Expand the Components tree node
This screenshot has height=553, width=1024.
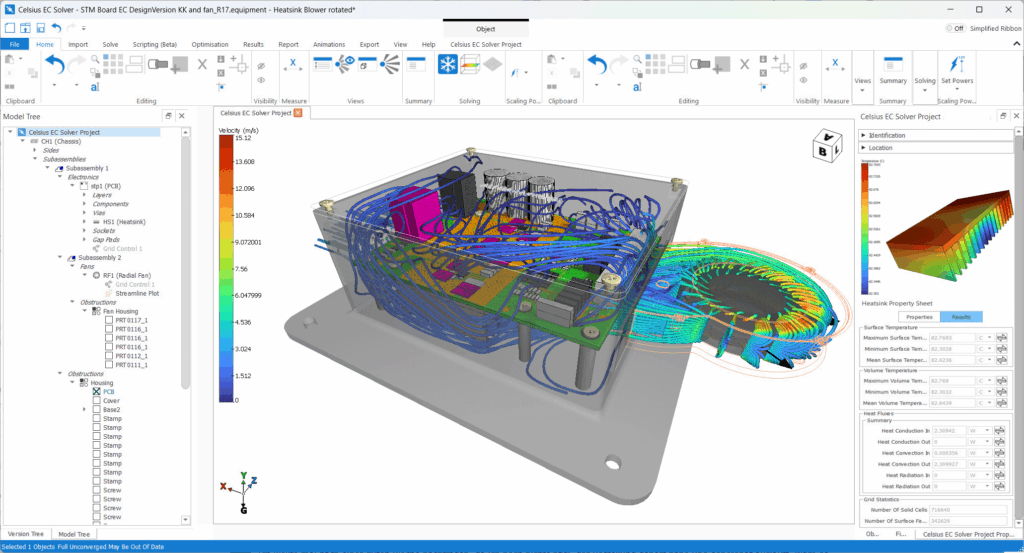pyautogui.click(x=84, y=204)
